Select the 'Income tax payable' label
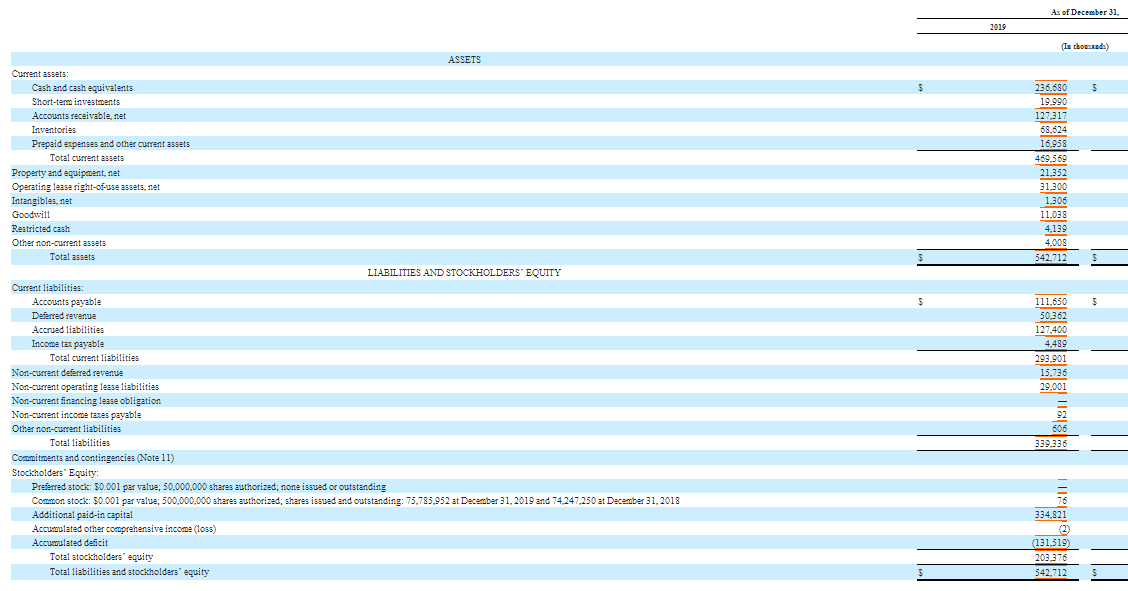 pyautogui.click(x=68, y=344)
